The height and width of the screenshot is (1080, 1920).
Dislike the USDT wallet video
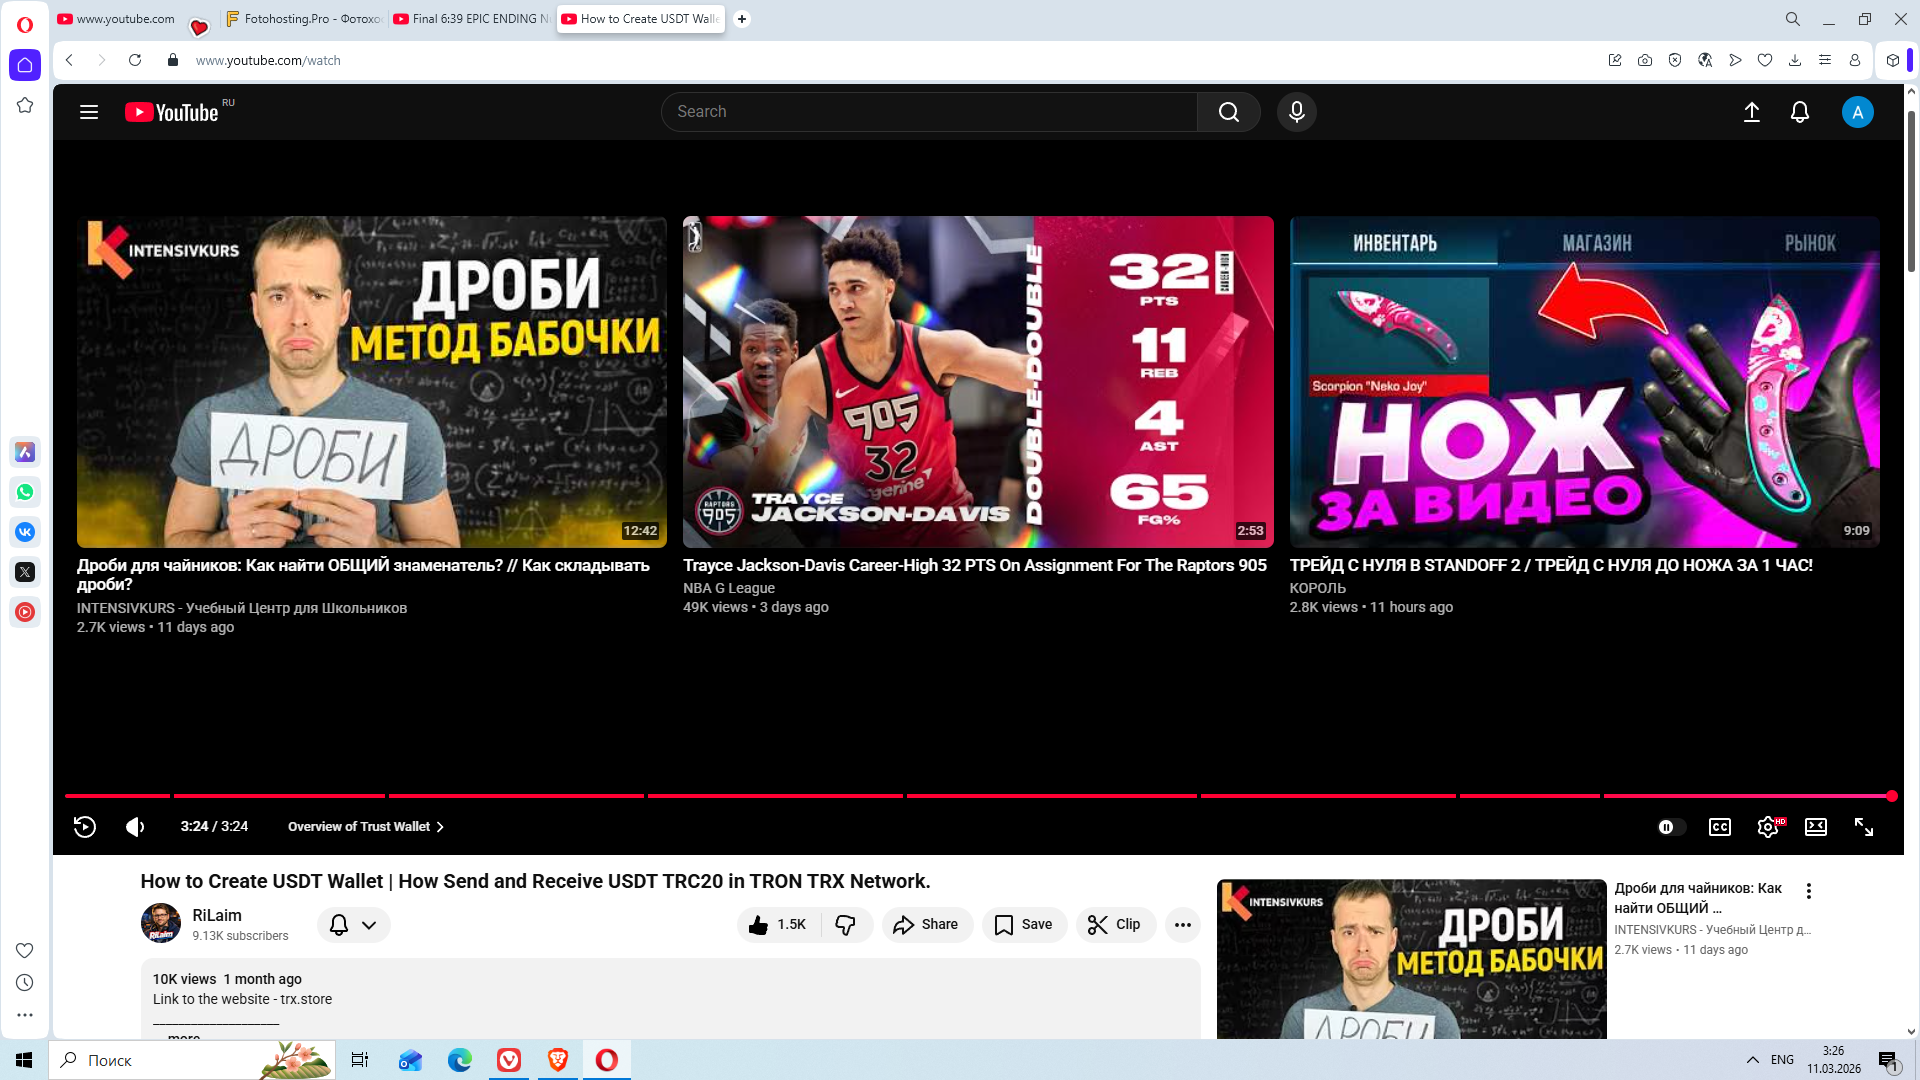846,925
